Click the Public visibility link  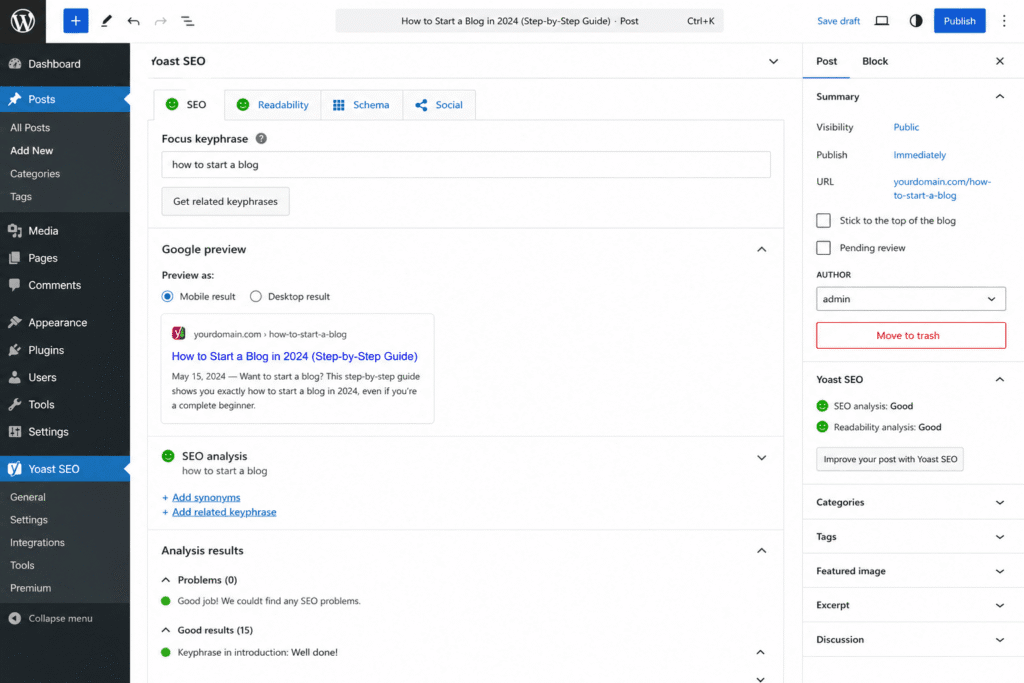coord(906,127)
